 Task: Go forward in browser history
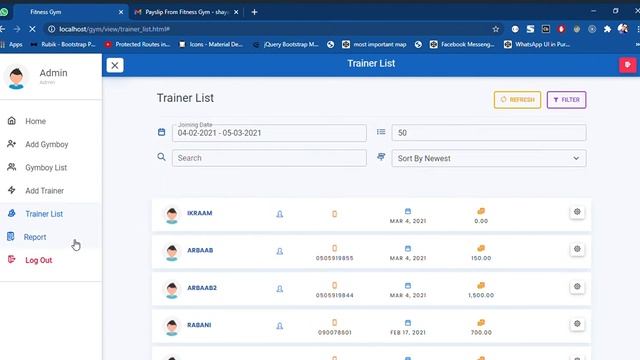17,29
